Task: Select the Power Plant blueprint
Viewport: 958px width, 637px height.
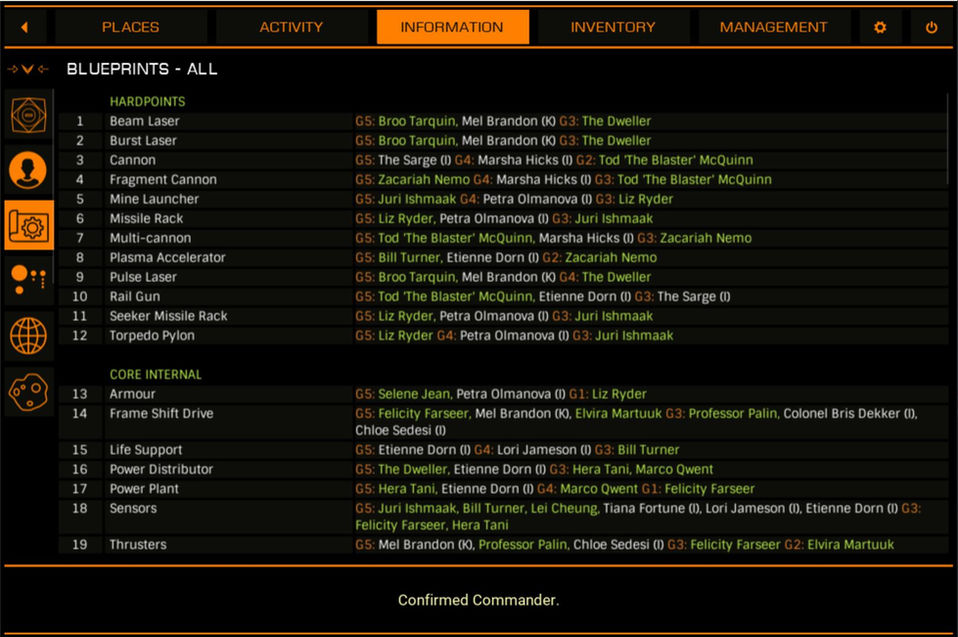Action: pos(503,489)
